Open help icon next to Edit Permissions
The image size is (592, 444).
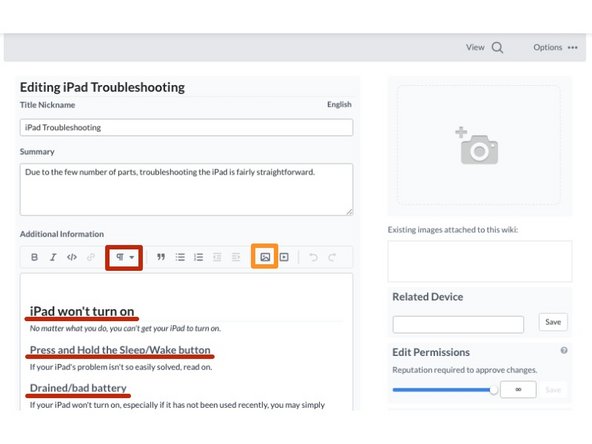click(x=564, y=350)
